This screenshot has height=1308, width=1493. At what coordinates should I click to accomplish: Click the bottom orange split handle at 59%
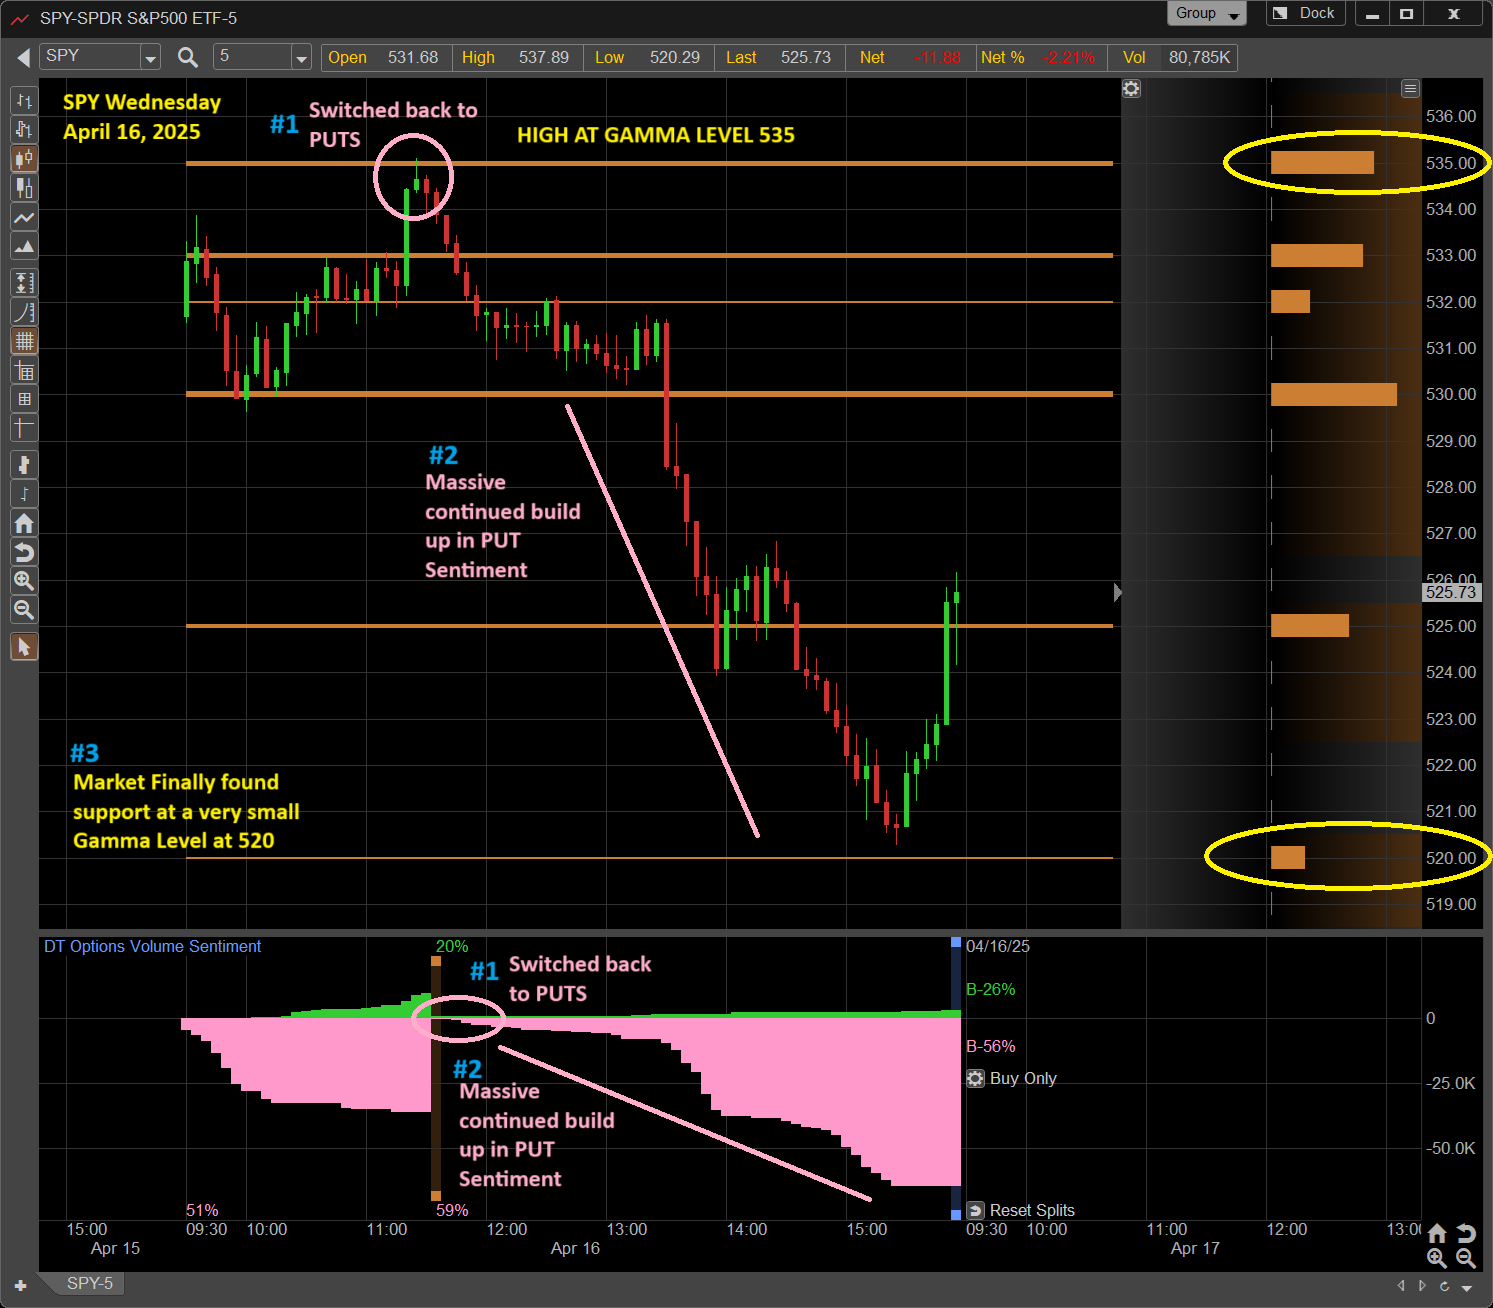tap(436, 1196)
